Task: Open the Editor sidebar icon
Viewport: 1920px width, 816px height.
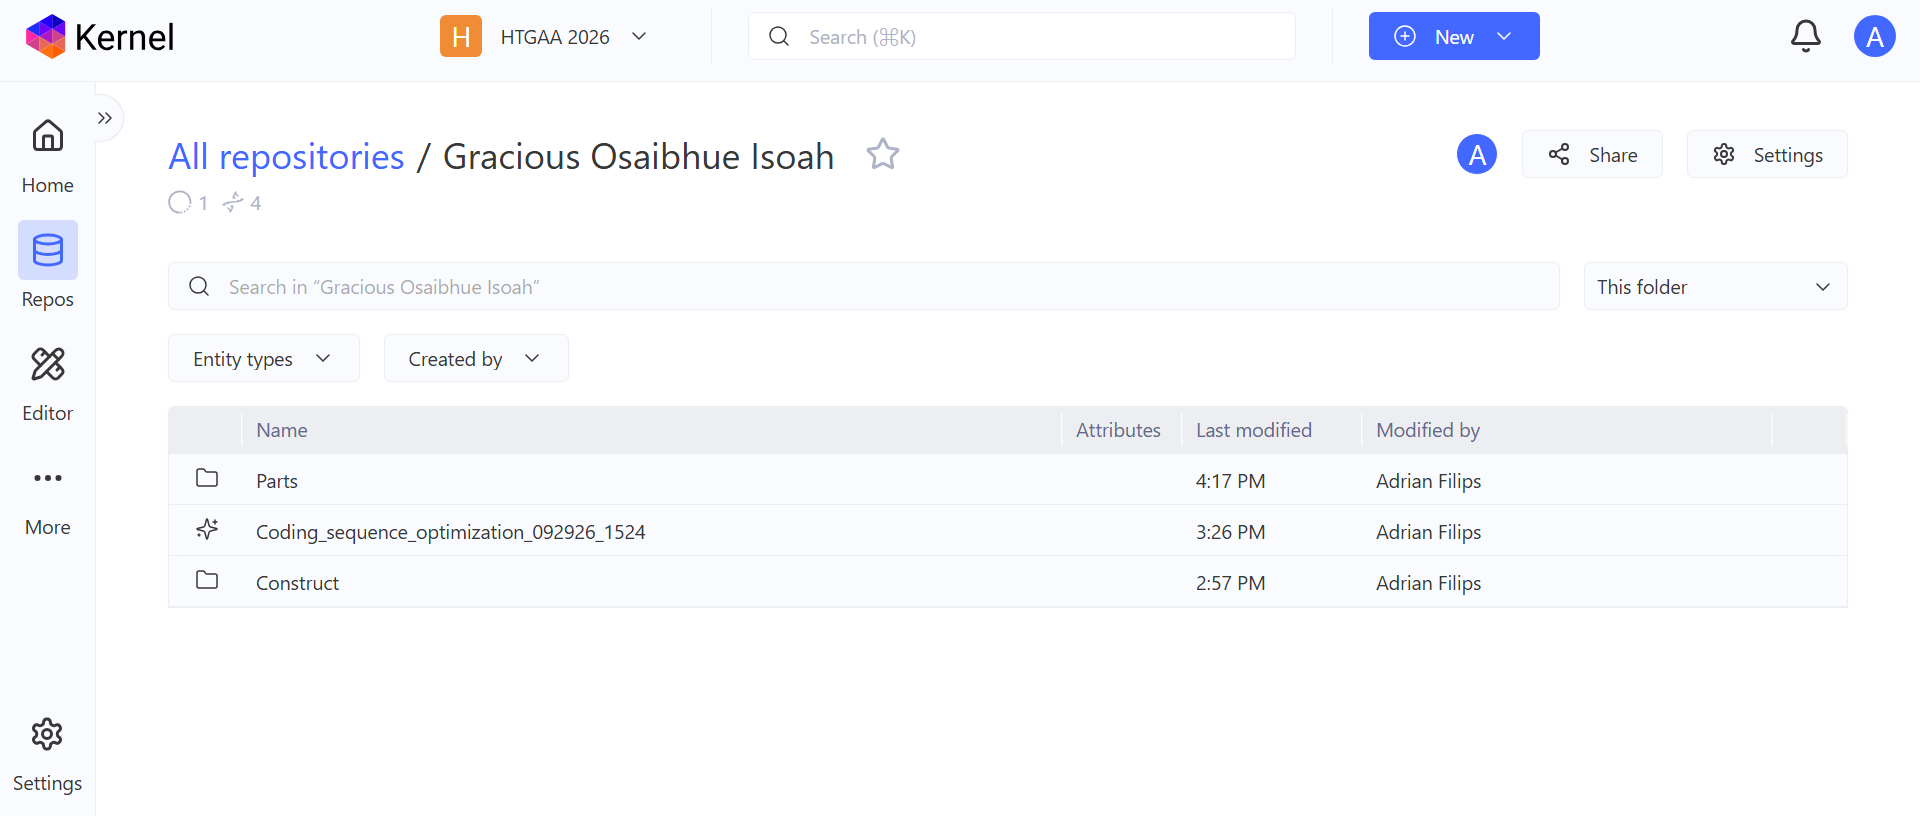Action: coord(48,364)
